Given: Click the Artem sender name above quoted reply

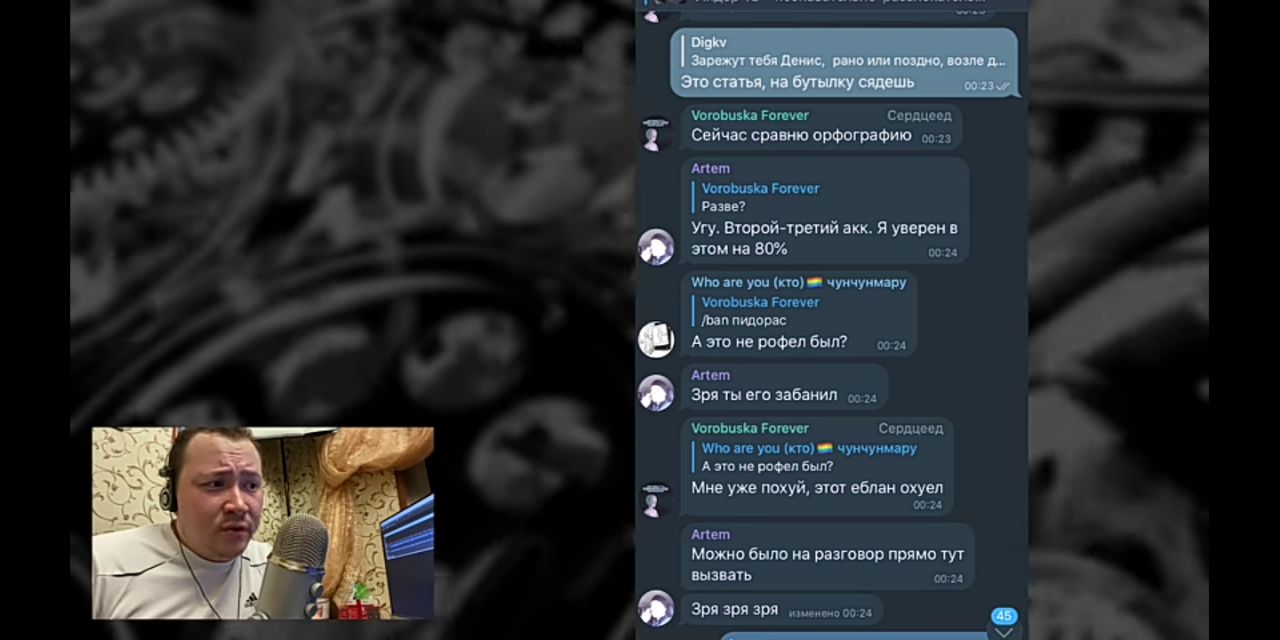Looking at the screenshot, I should pos(710,168).
